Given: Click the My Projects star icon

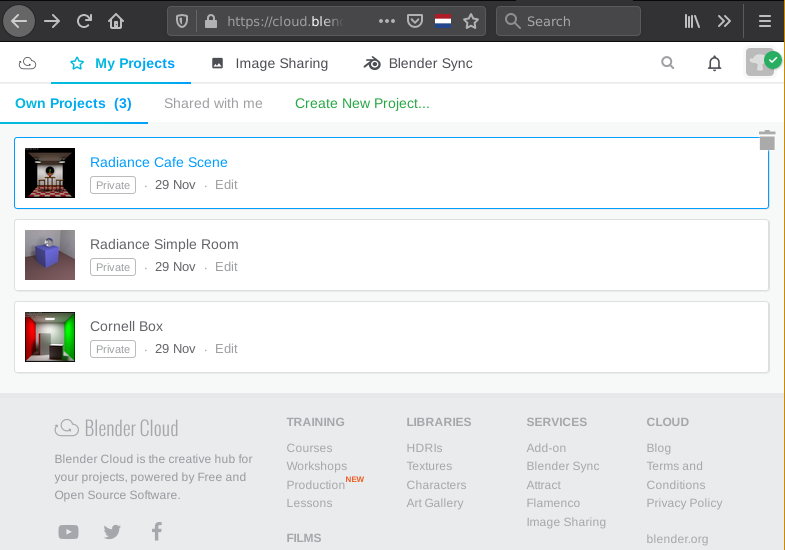Looking at the screenshot, I should [77, 63].
